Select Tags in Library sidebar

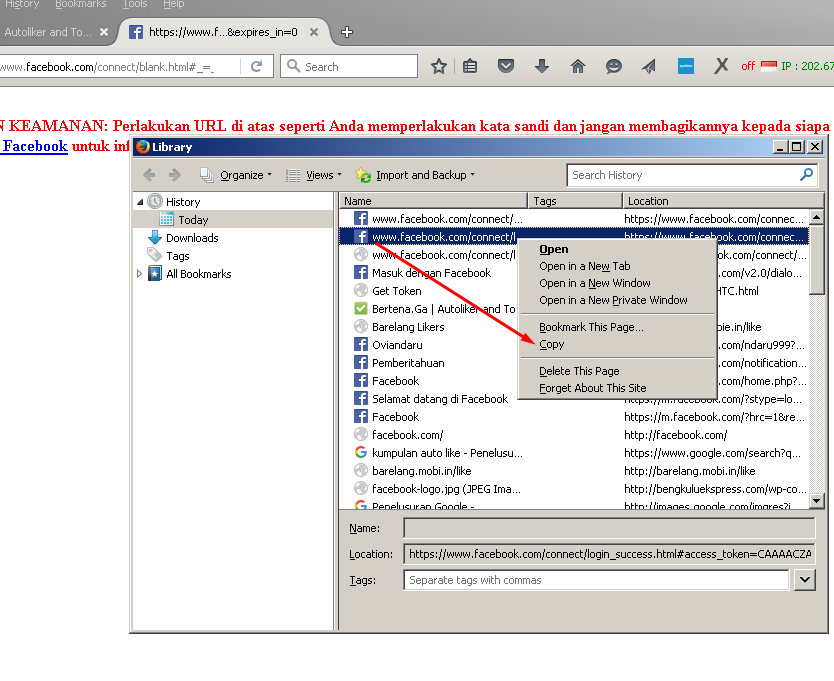(x=178, y=256)
